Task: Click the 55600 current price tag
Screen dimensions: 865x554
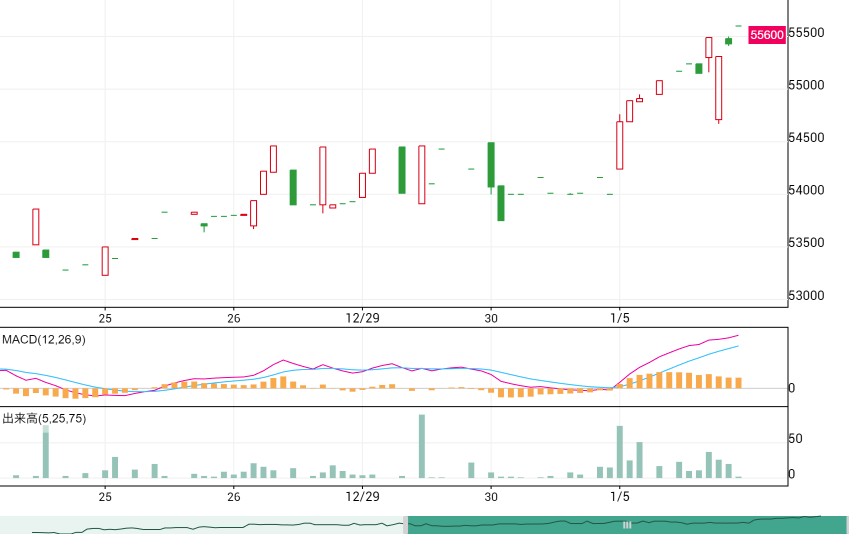Action: 766,35
